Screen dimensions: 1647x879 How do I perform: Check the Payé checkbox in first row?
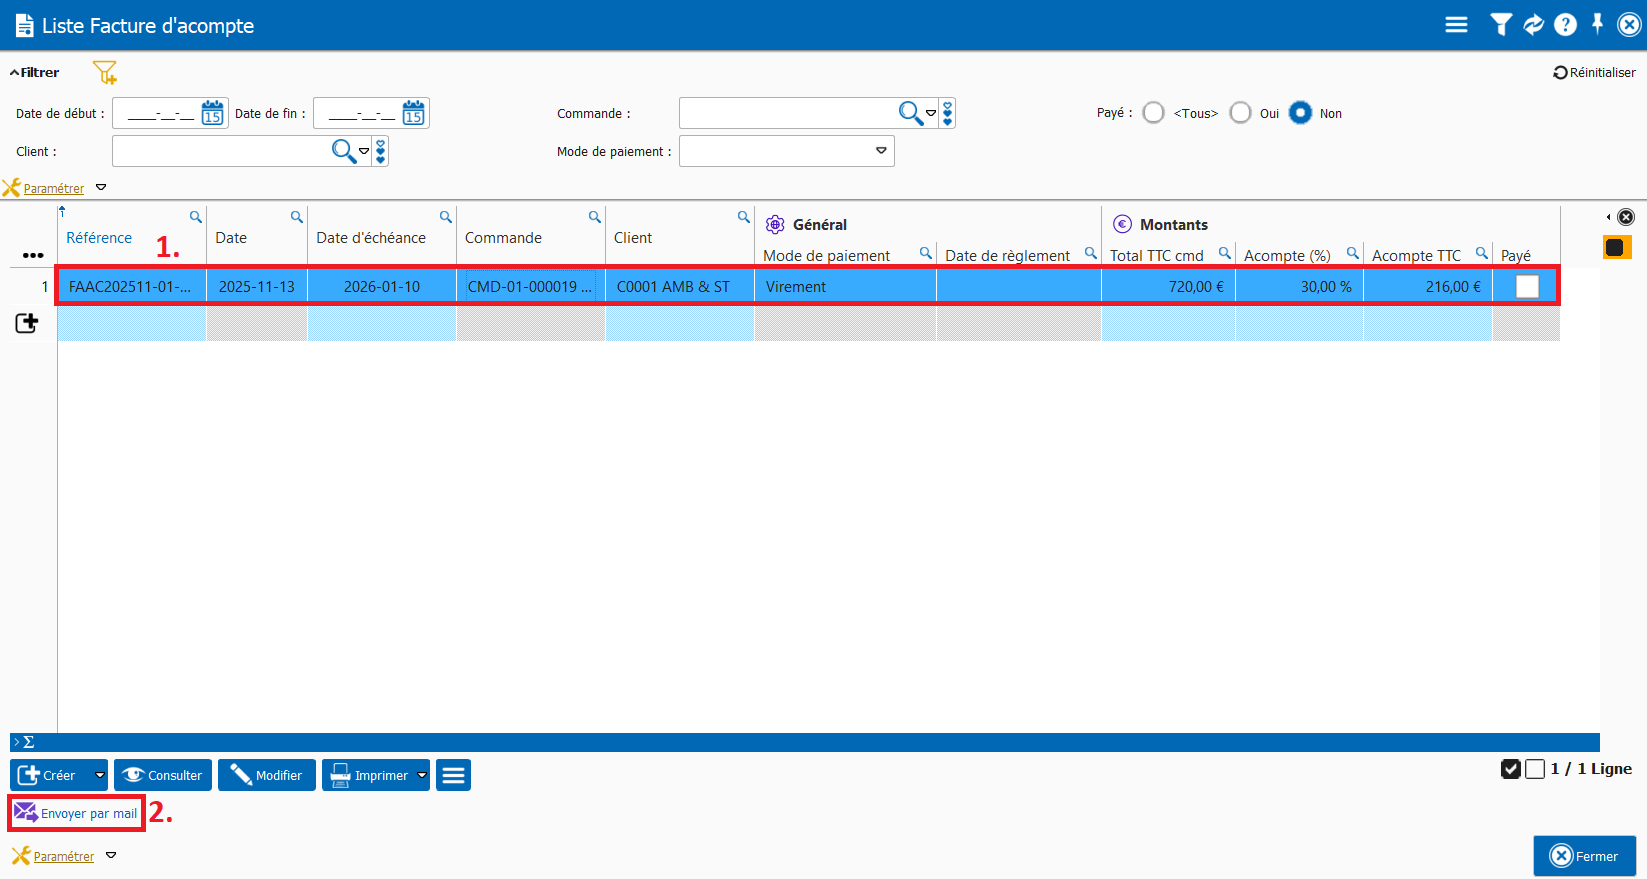point(1526,287)
